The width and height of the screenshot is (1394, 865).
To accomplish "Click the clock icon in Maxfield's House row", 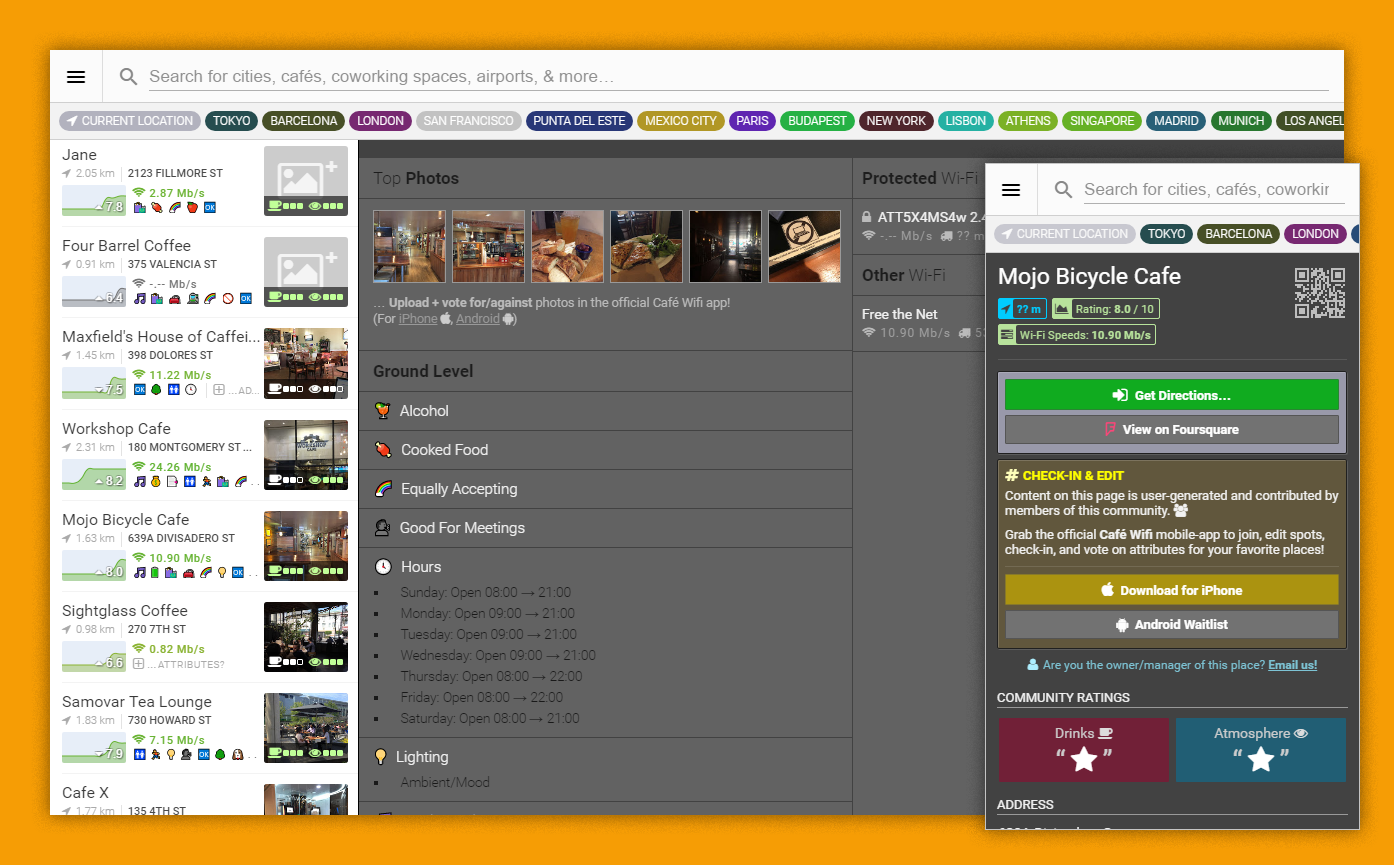I will click(x=191, y=389).
